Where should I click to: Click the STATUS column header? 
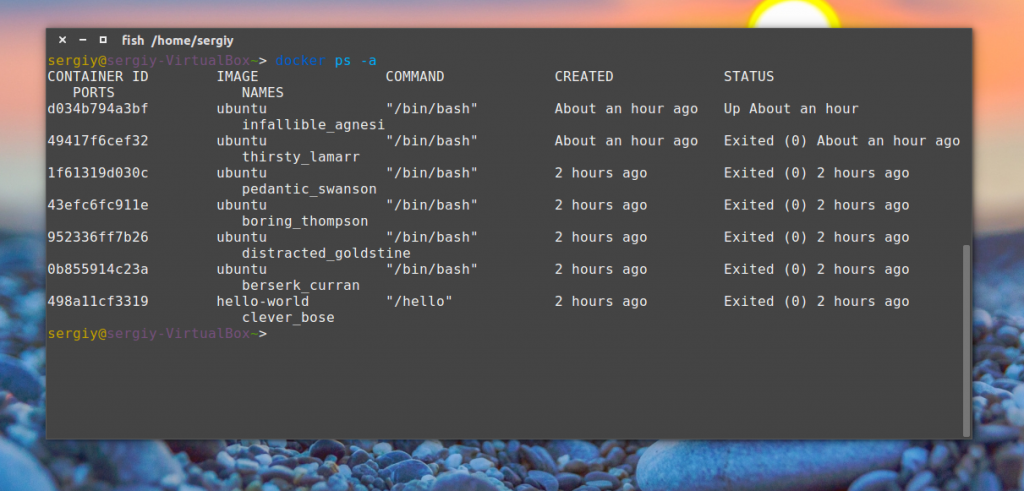click(x=749, y=76)
